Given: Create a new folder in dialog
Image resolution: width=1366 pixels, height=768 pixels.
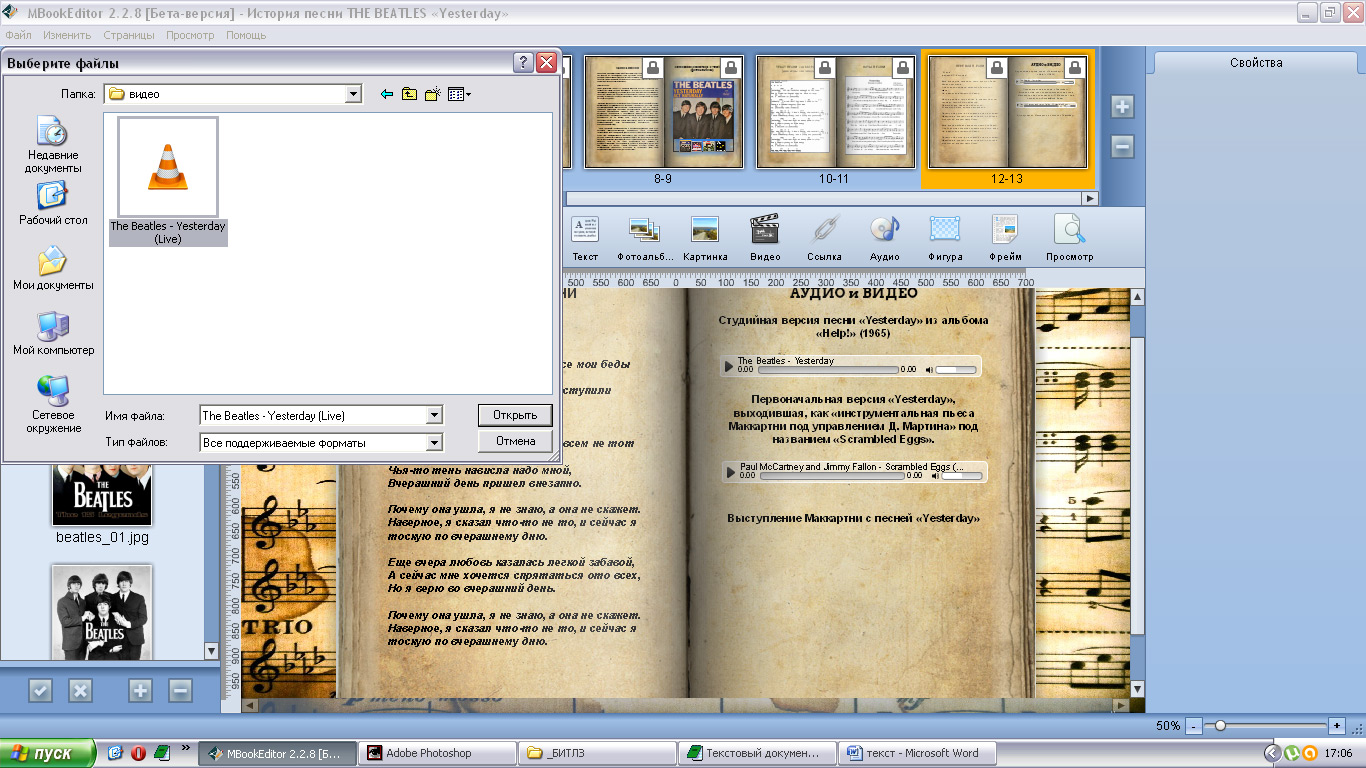Looking at the screenshot, I should pos(432,94).
